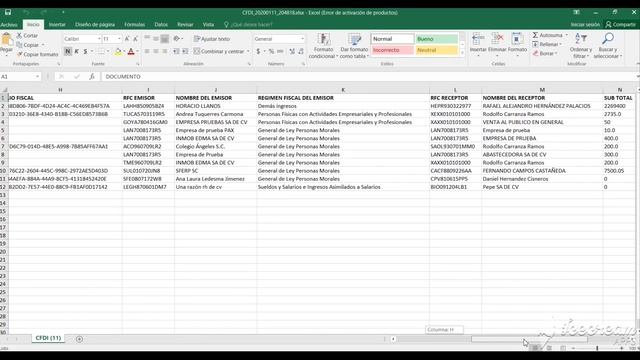The width and height of the screenshot is (640, 360).
Task: Switch to the Insertar tab
Action: (57, 24)
